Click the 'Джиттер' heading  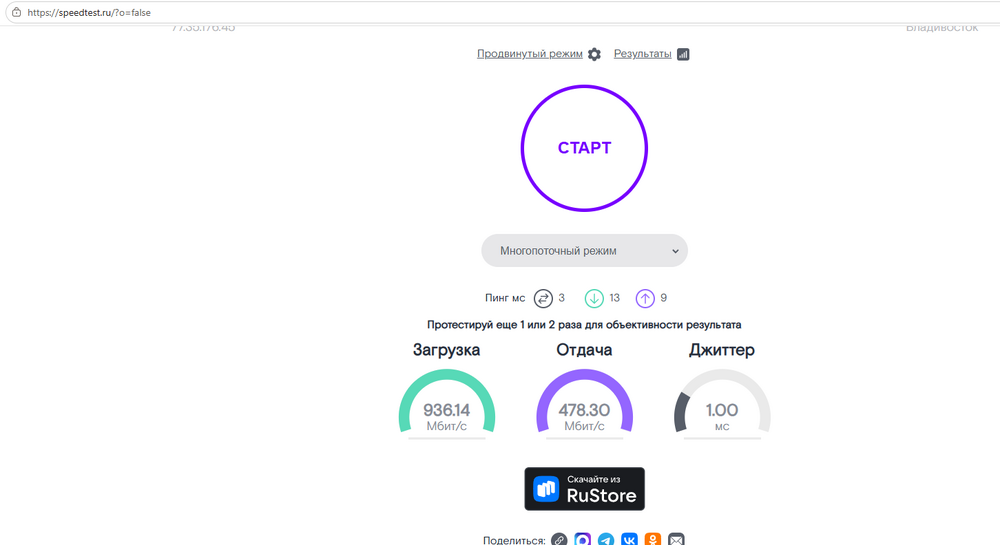pos(722,350)
